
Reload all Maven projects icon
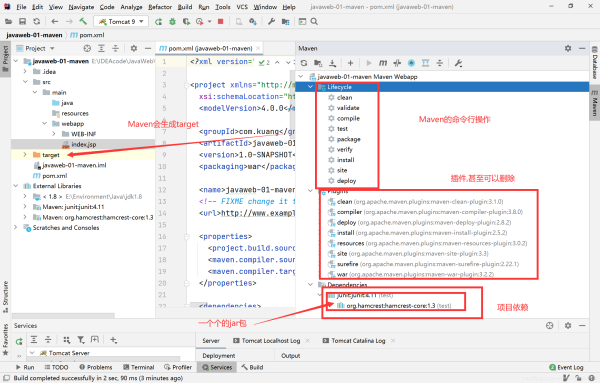click(304, 63)
